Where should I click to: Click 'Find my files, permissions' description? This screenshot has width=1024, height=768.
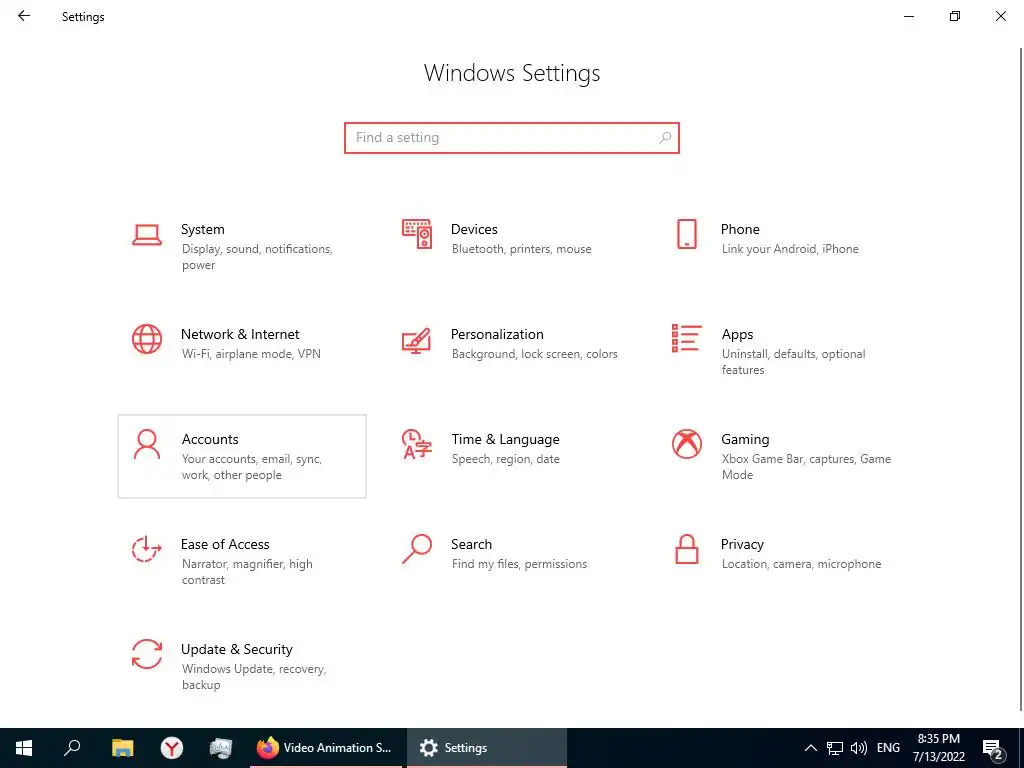[519, 564]
